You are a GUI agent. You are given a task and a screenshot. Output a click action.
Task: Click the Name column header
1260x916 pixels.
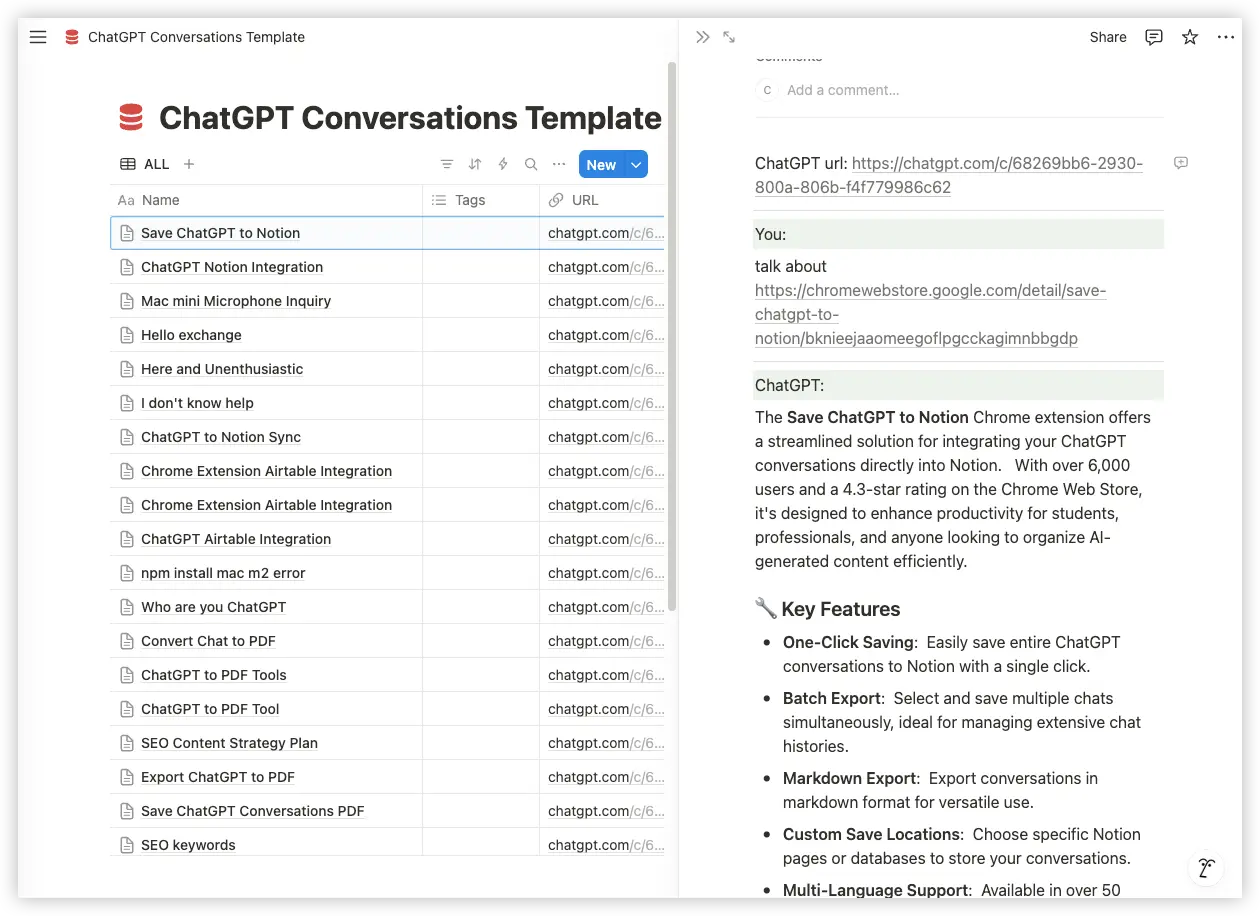tap(161, 200)
